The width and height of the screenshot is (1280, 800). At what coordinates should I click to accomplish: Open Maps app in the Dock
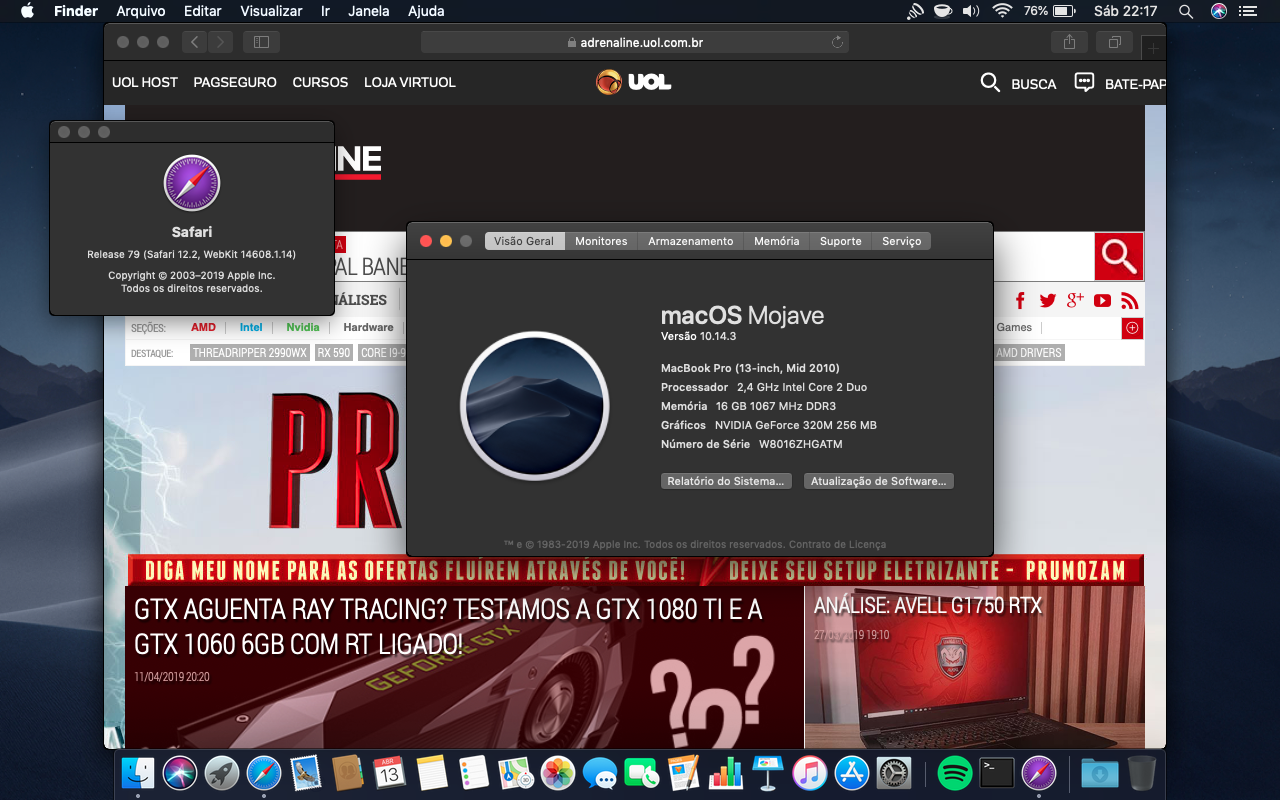pyautogui.click(x=515, y=773)
